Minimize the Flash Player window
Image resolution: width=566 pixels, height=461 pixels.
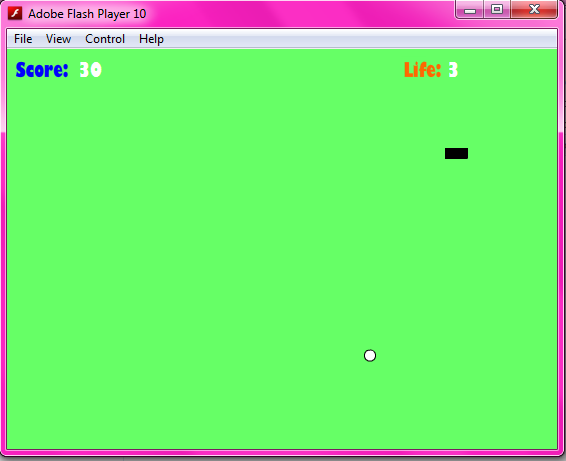470,9
